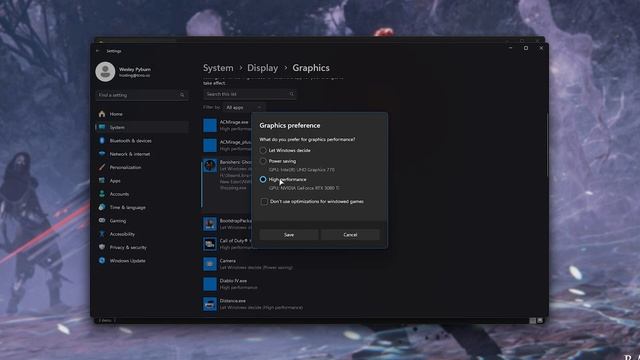
Task: Click the magnifier icon in Find a setting
Action: pyautogui.click(x=182, y=95)
